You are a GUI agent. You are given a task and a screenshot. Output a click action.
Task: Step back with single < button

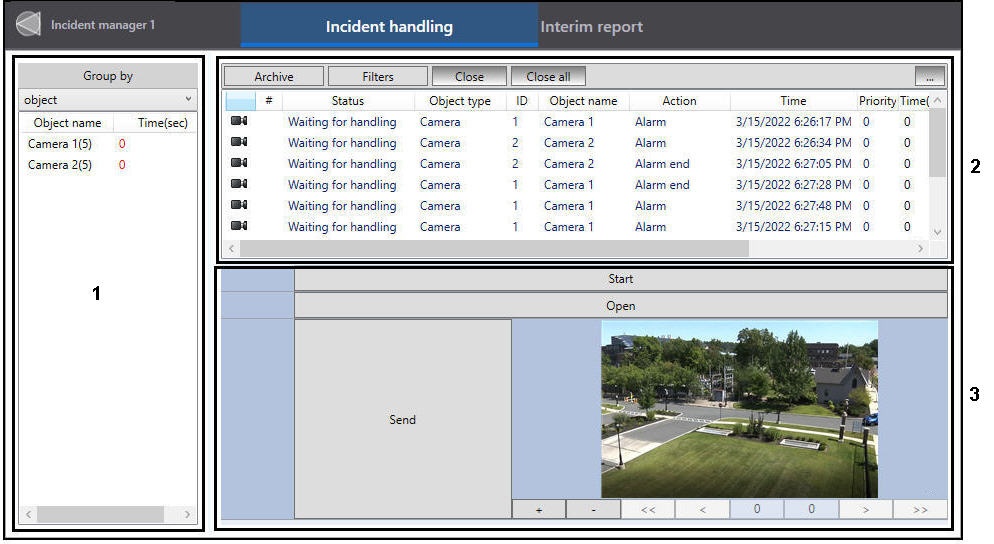pyautogui.click(x=702, y=509)
